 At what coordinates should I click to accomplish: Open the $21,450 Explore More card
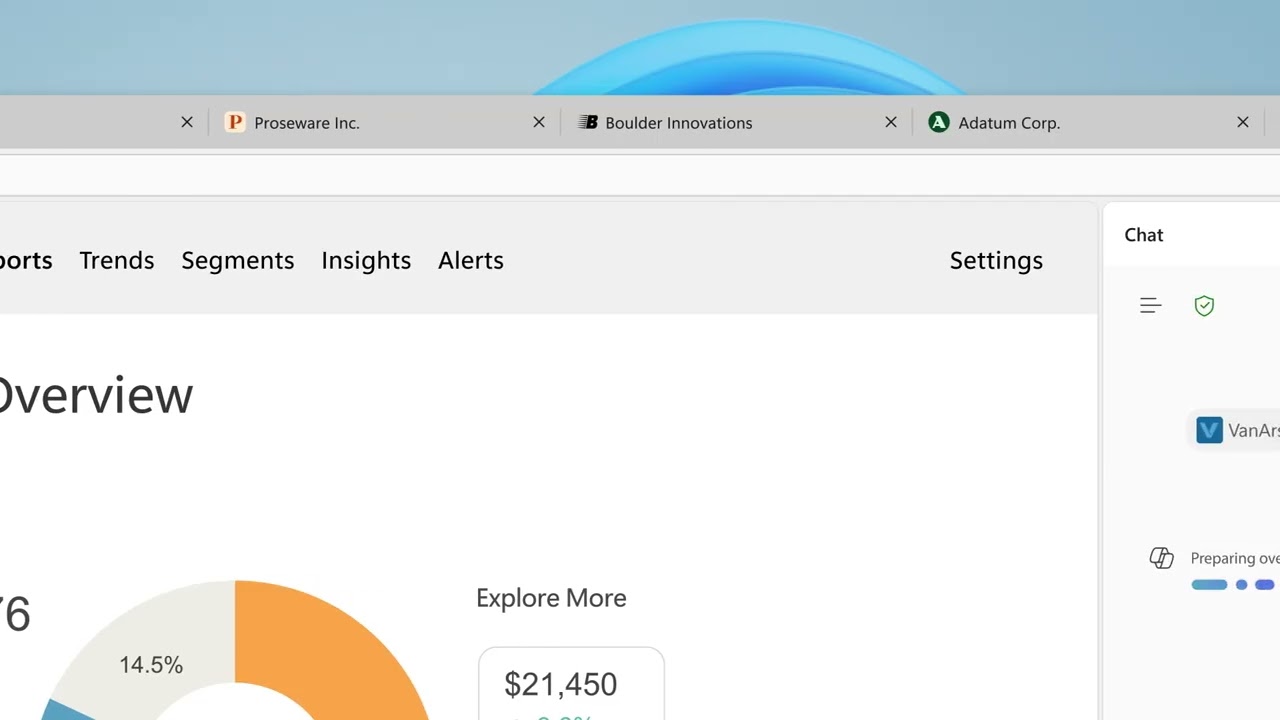point(571,685)
